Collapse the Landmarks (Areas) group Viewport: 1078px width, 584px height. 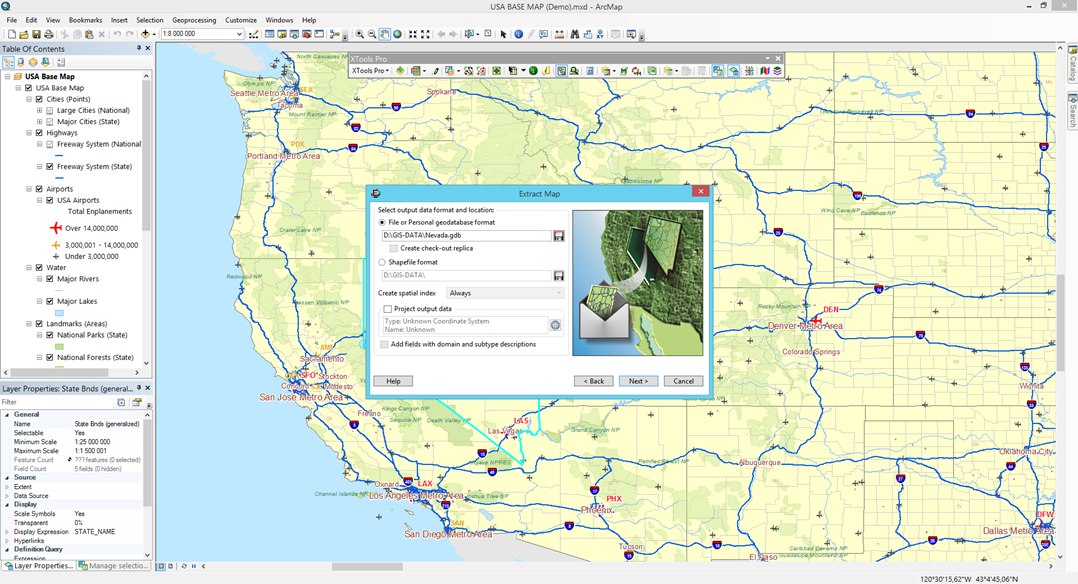coord(29,323)
